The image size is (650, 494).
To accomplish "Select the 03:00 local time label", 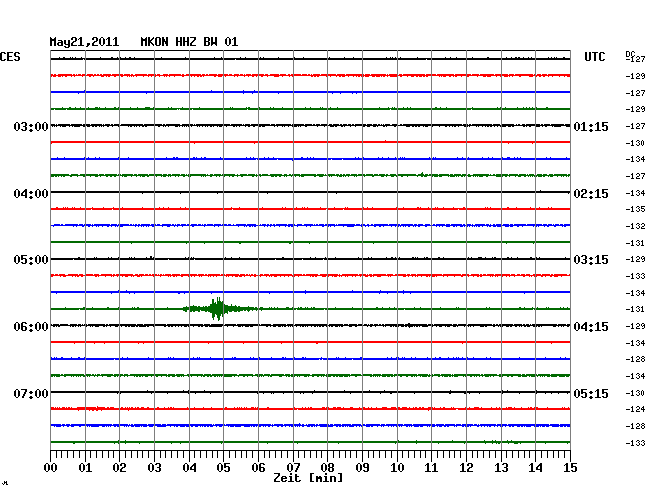I will point(31,126).
